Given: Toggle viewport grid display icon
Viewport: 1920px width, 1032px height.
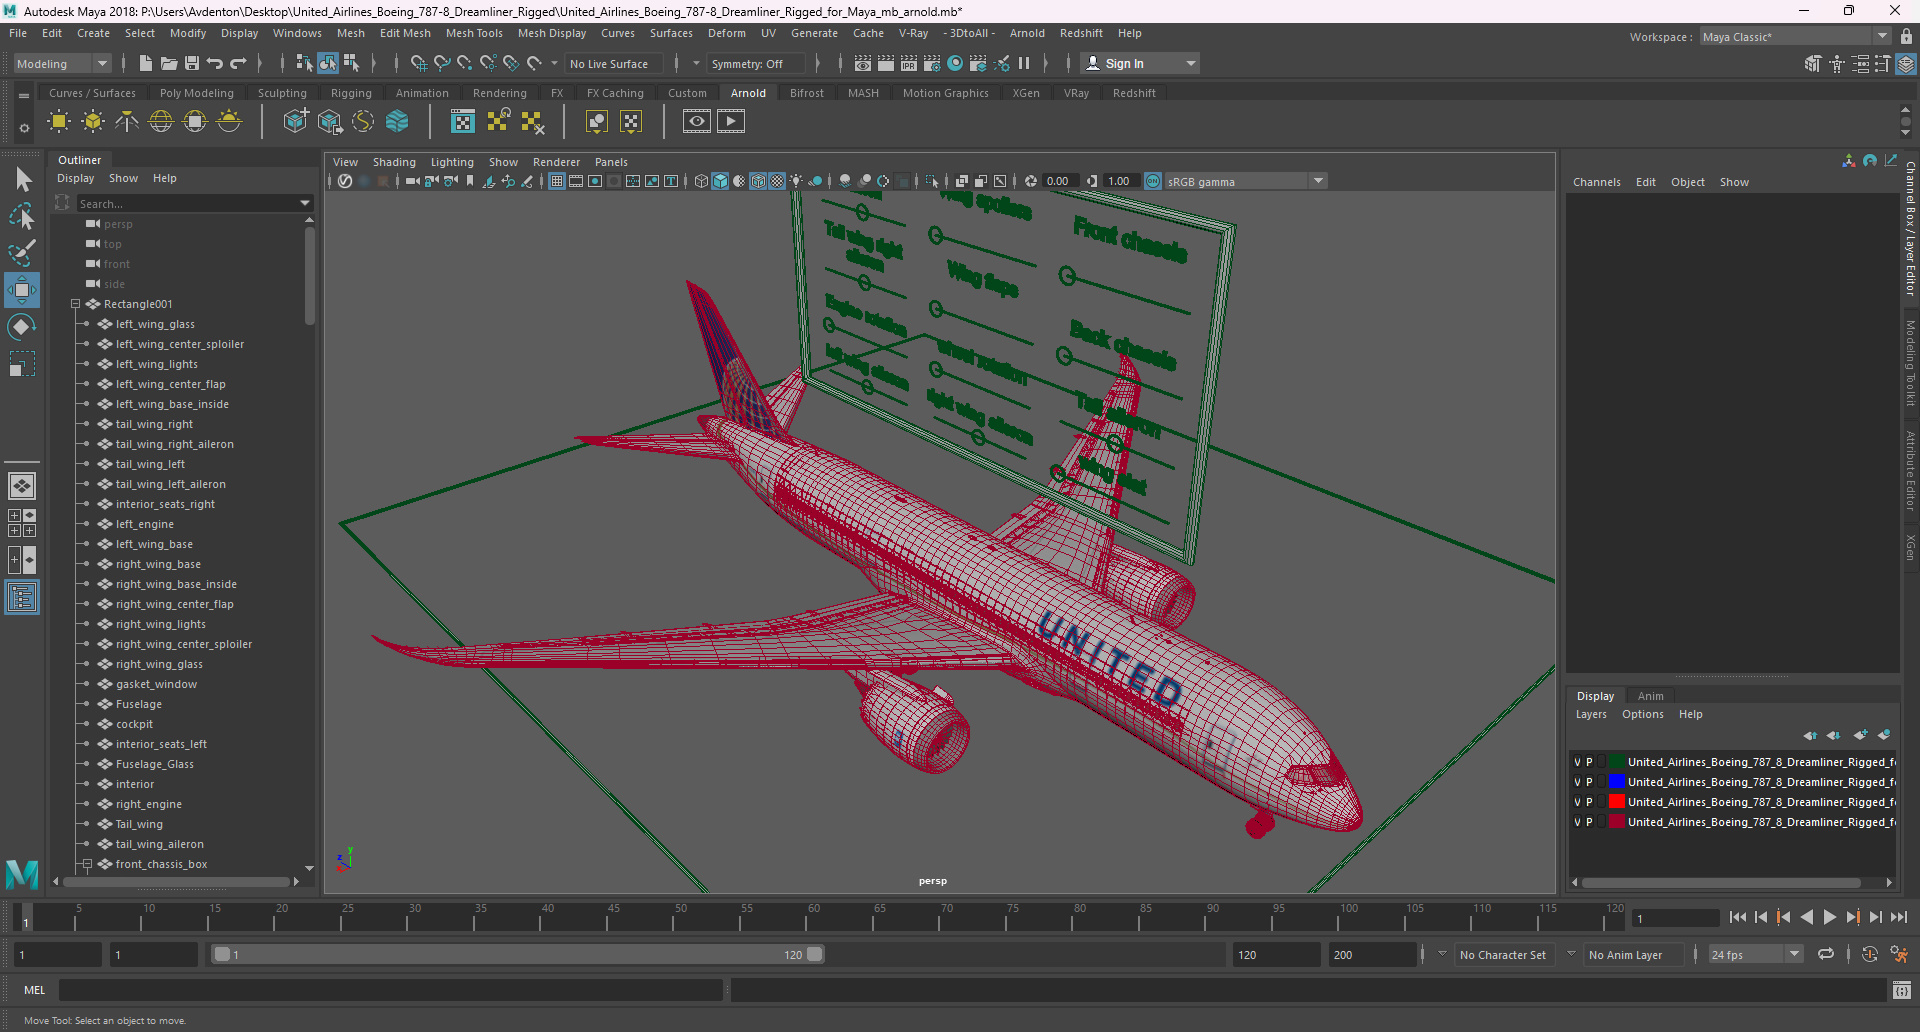Looking at the screenshot, I should click(557, 181).
